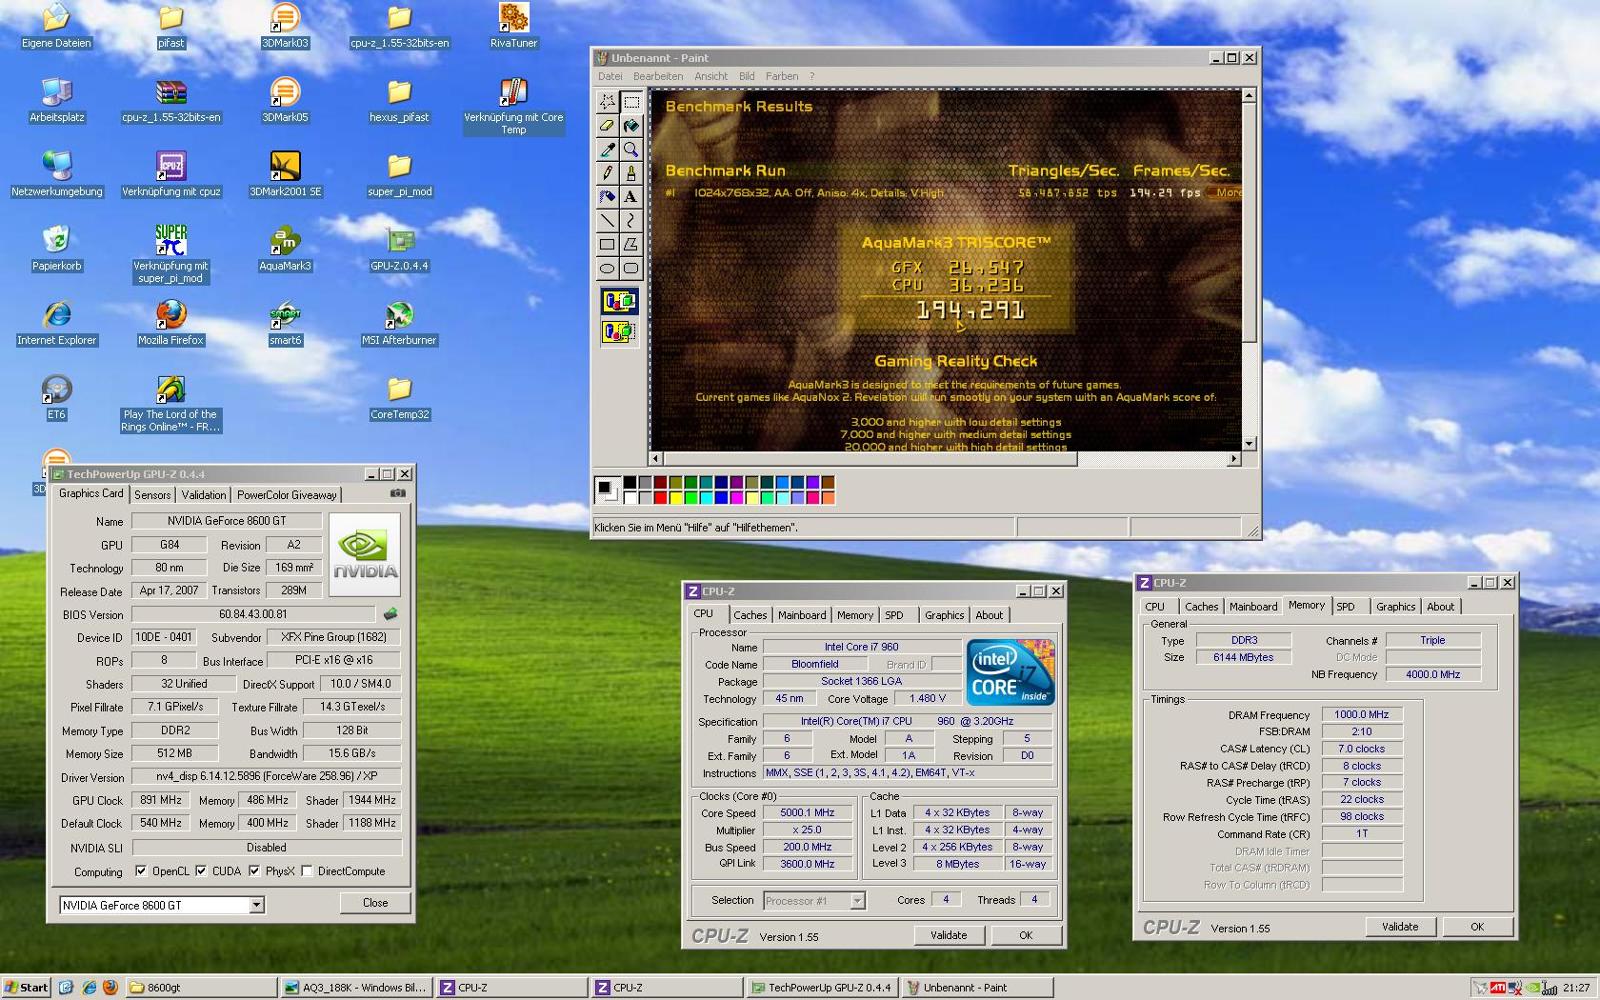Click Validate in the CPU-Z processor window

coord(949,935)
